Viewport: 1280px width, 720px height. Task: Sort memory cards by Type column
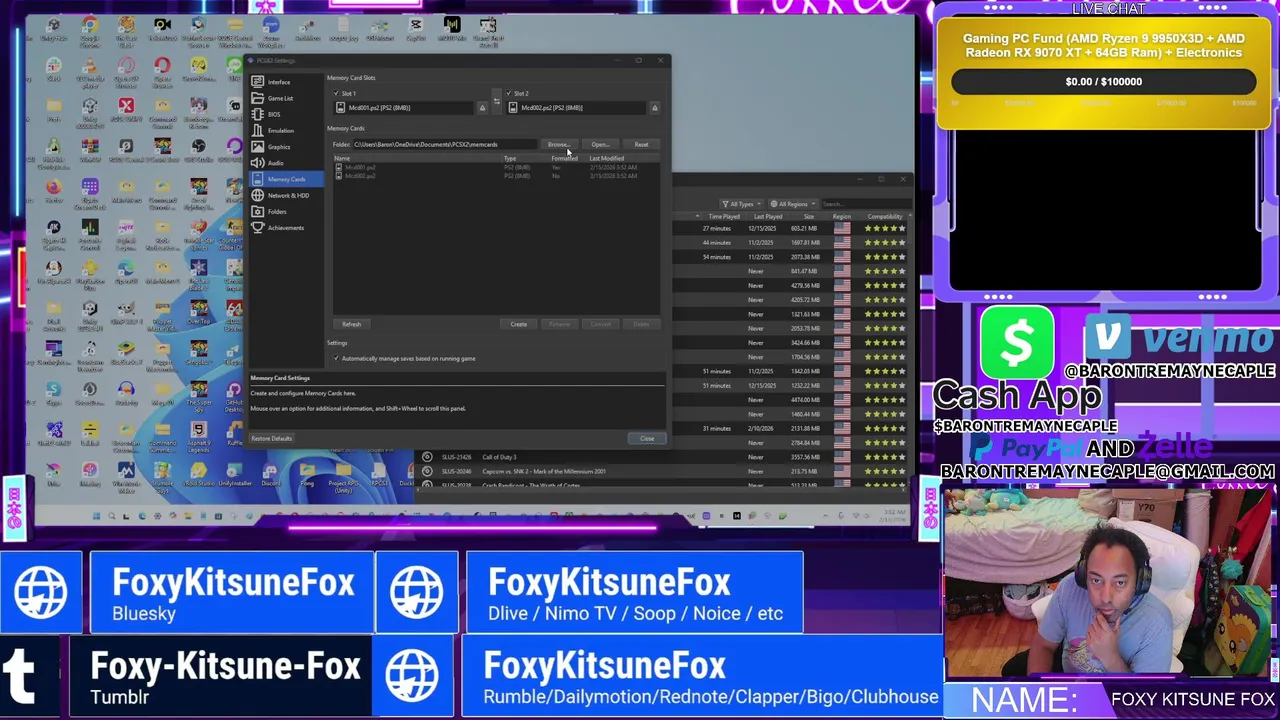coord(525,159)
